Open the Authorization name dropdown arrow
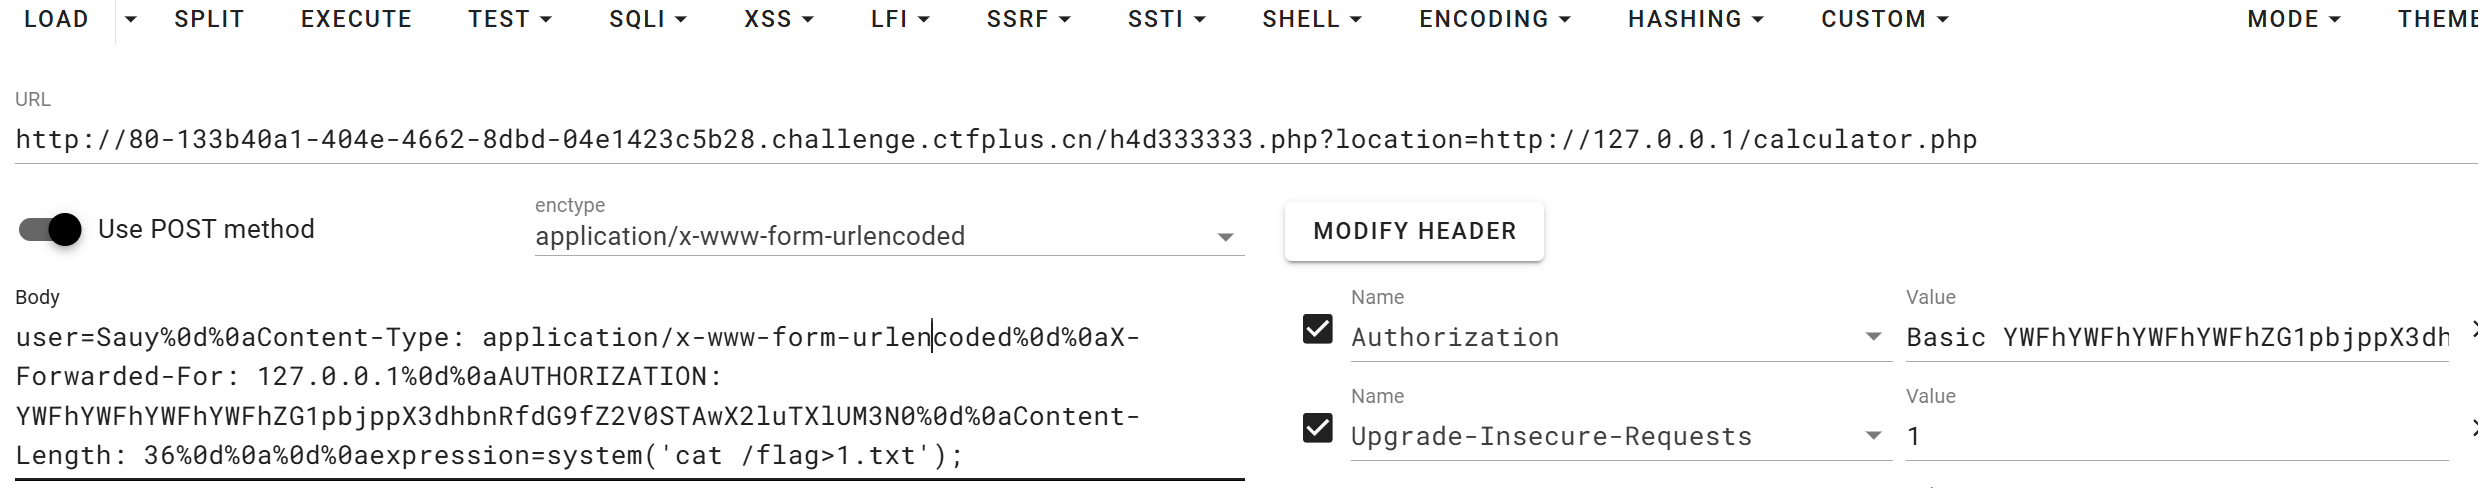2478x488 pixels. 1873,337
